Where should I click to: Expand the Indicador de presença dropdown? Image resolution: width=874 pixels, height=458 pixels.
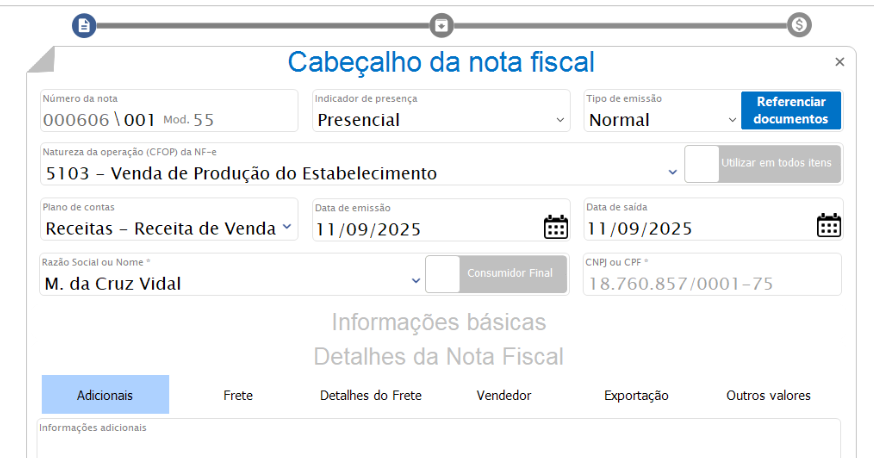point(561,120)
